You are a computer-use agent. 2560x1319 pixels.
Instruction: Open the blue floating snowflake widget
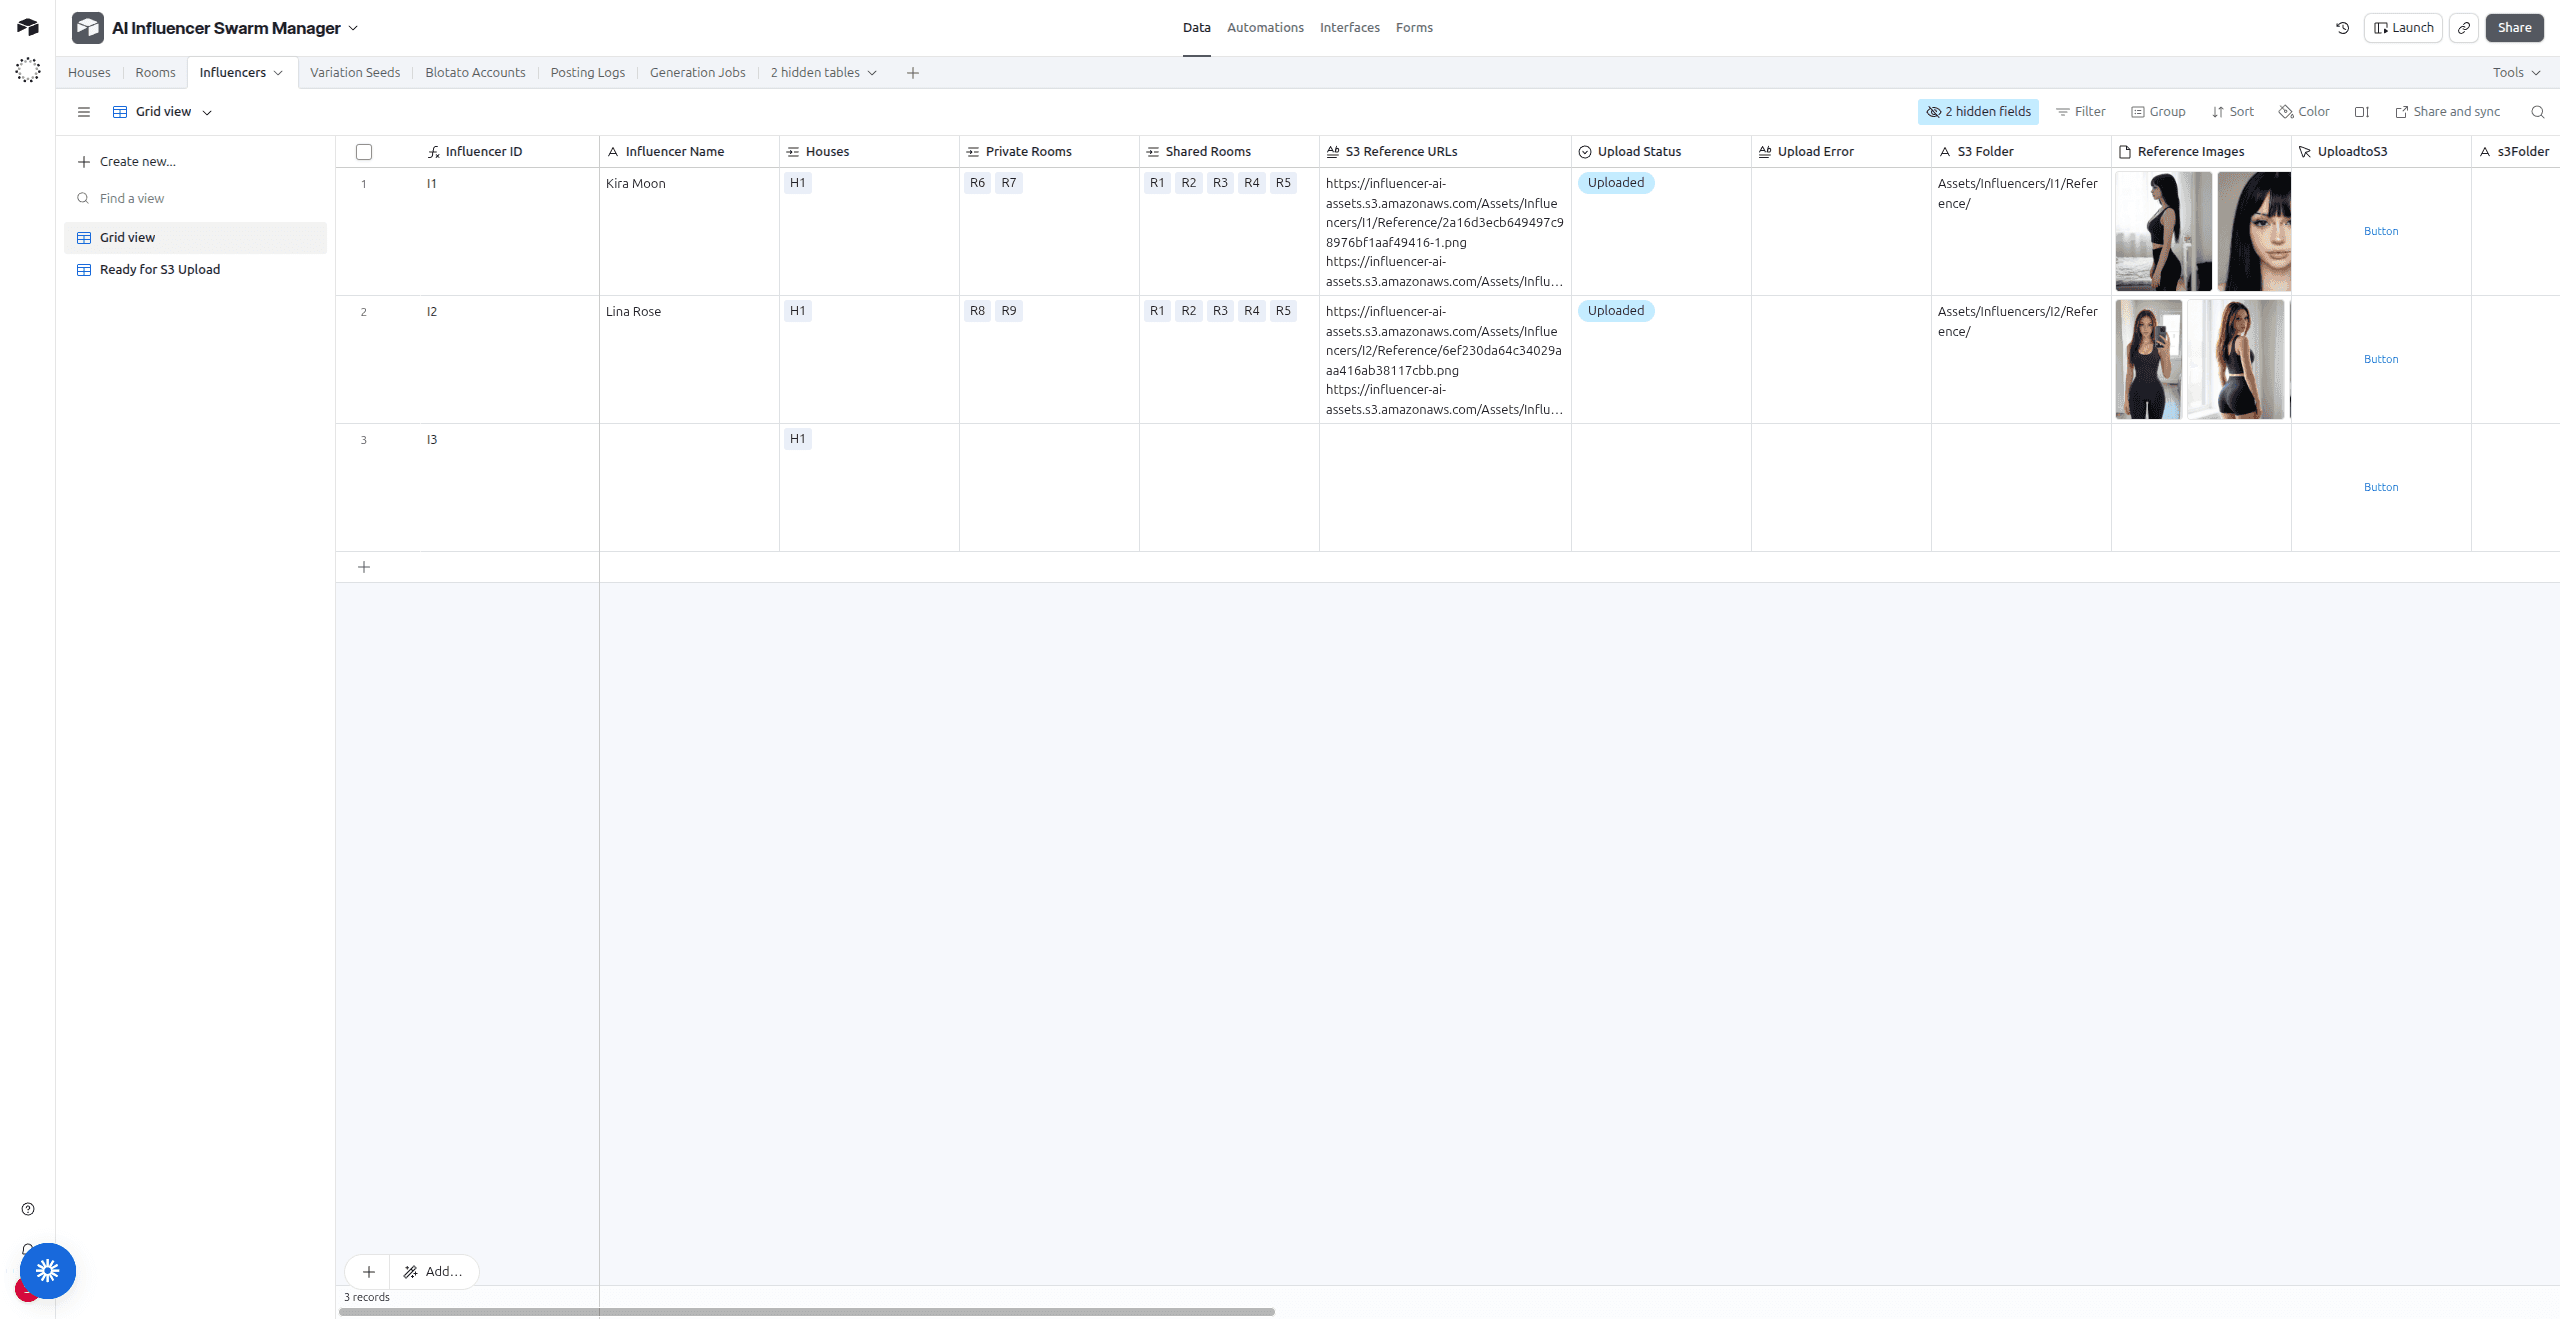click(x=48, y=1271)
